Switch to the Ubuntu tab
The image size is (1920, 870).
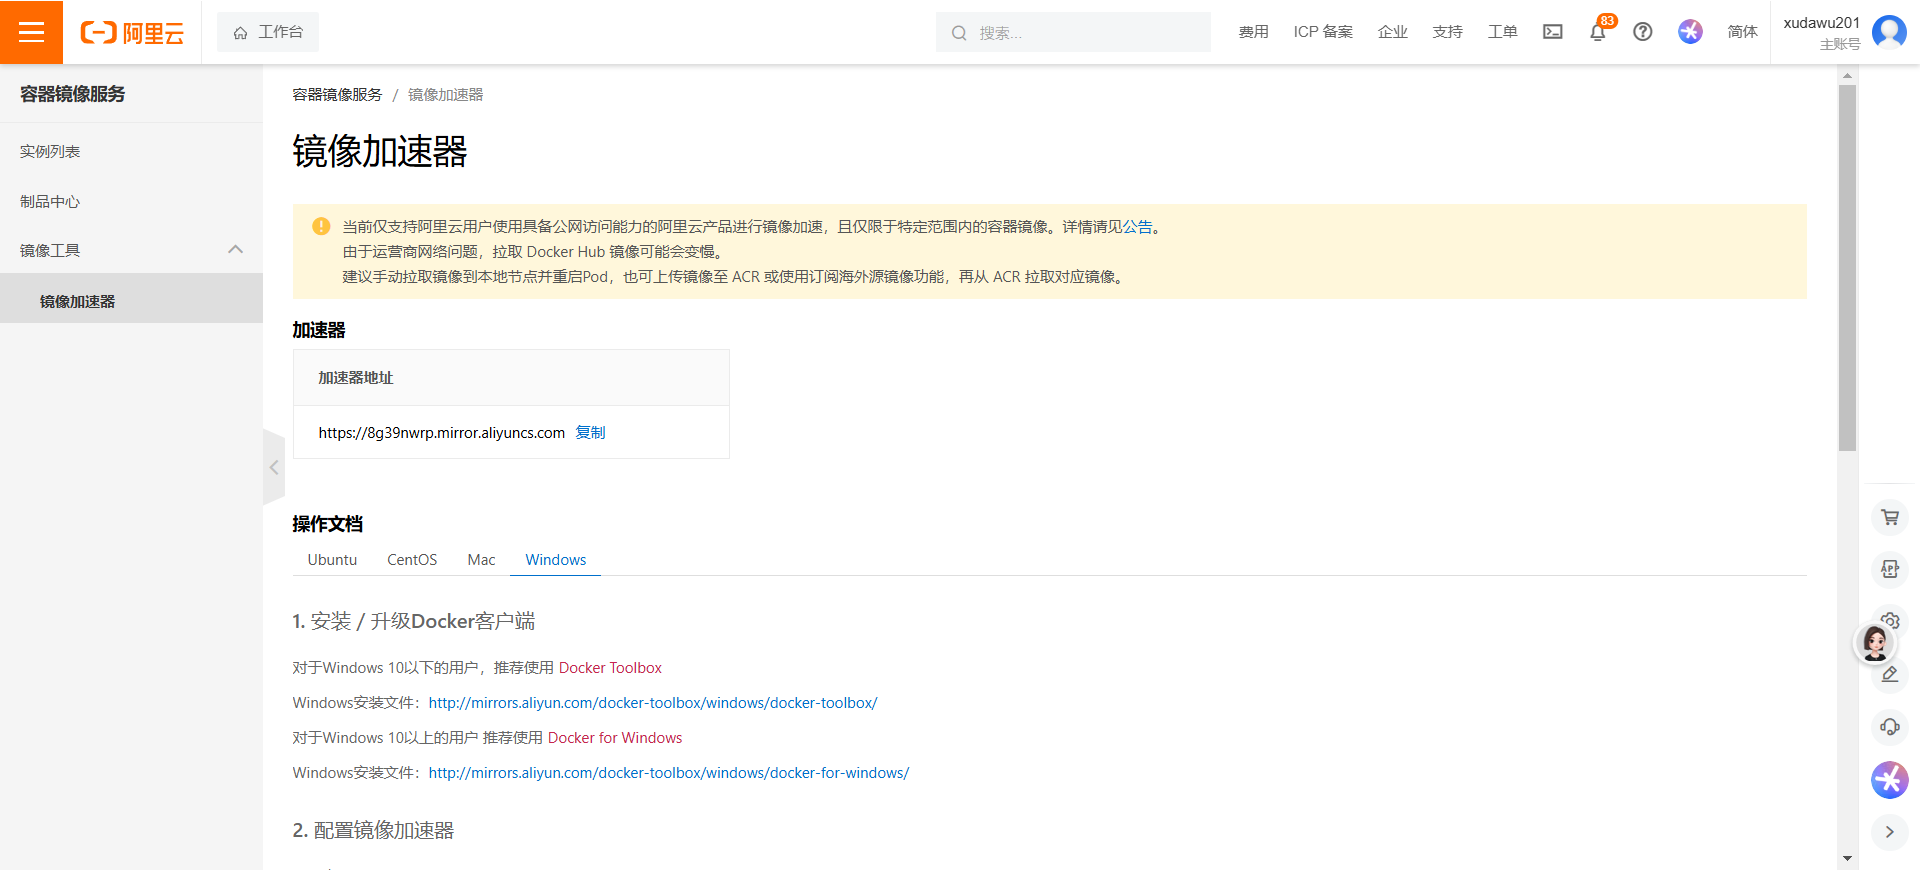(x=332, y=559)
